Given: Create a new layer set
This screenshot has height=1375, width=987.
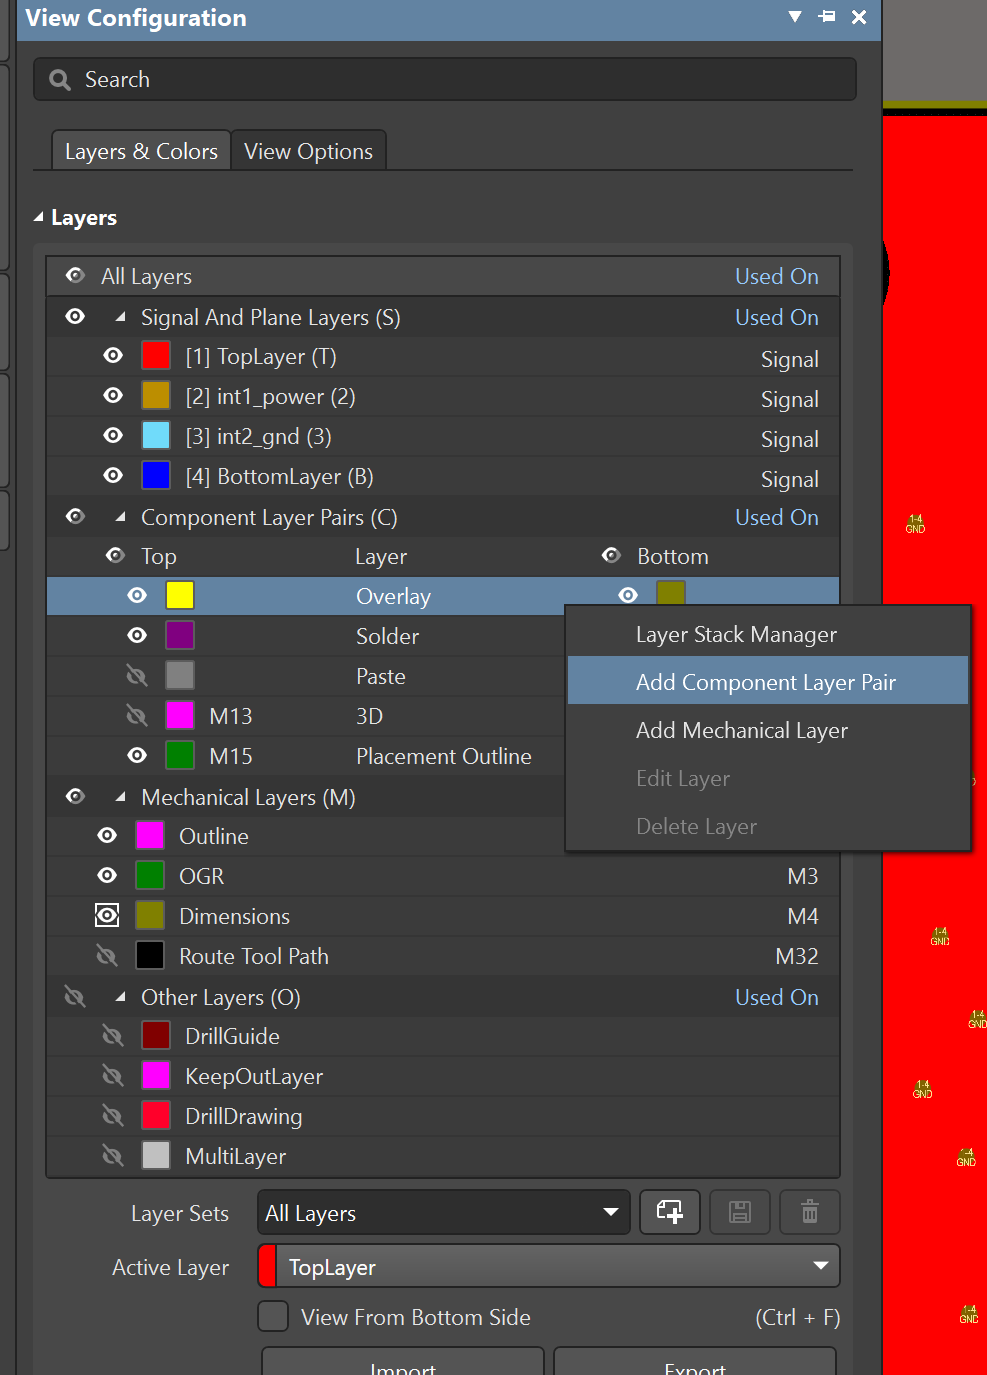Looking at the screenshot, I should tap(670, 1212).
